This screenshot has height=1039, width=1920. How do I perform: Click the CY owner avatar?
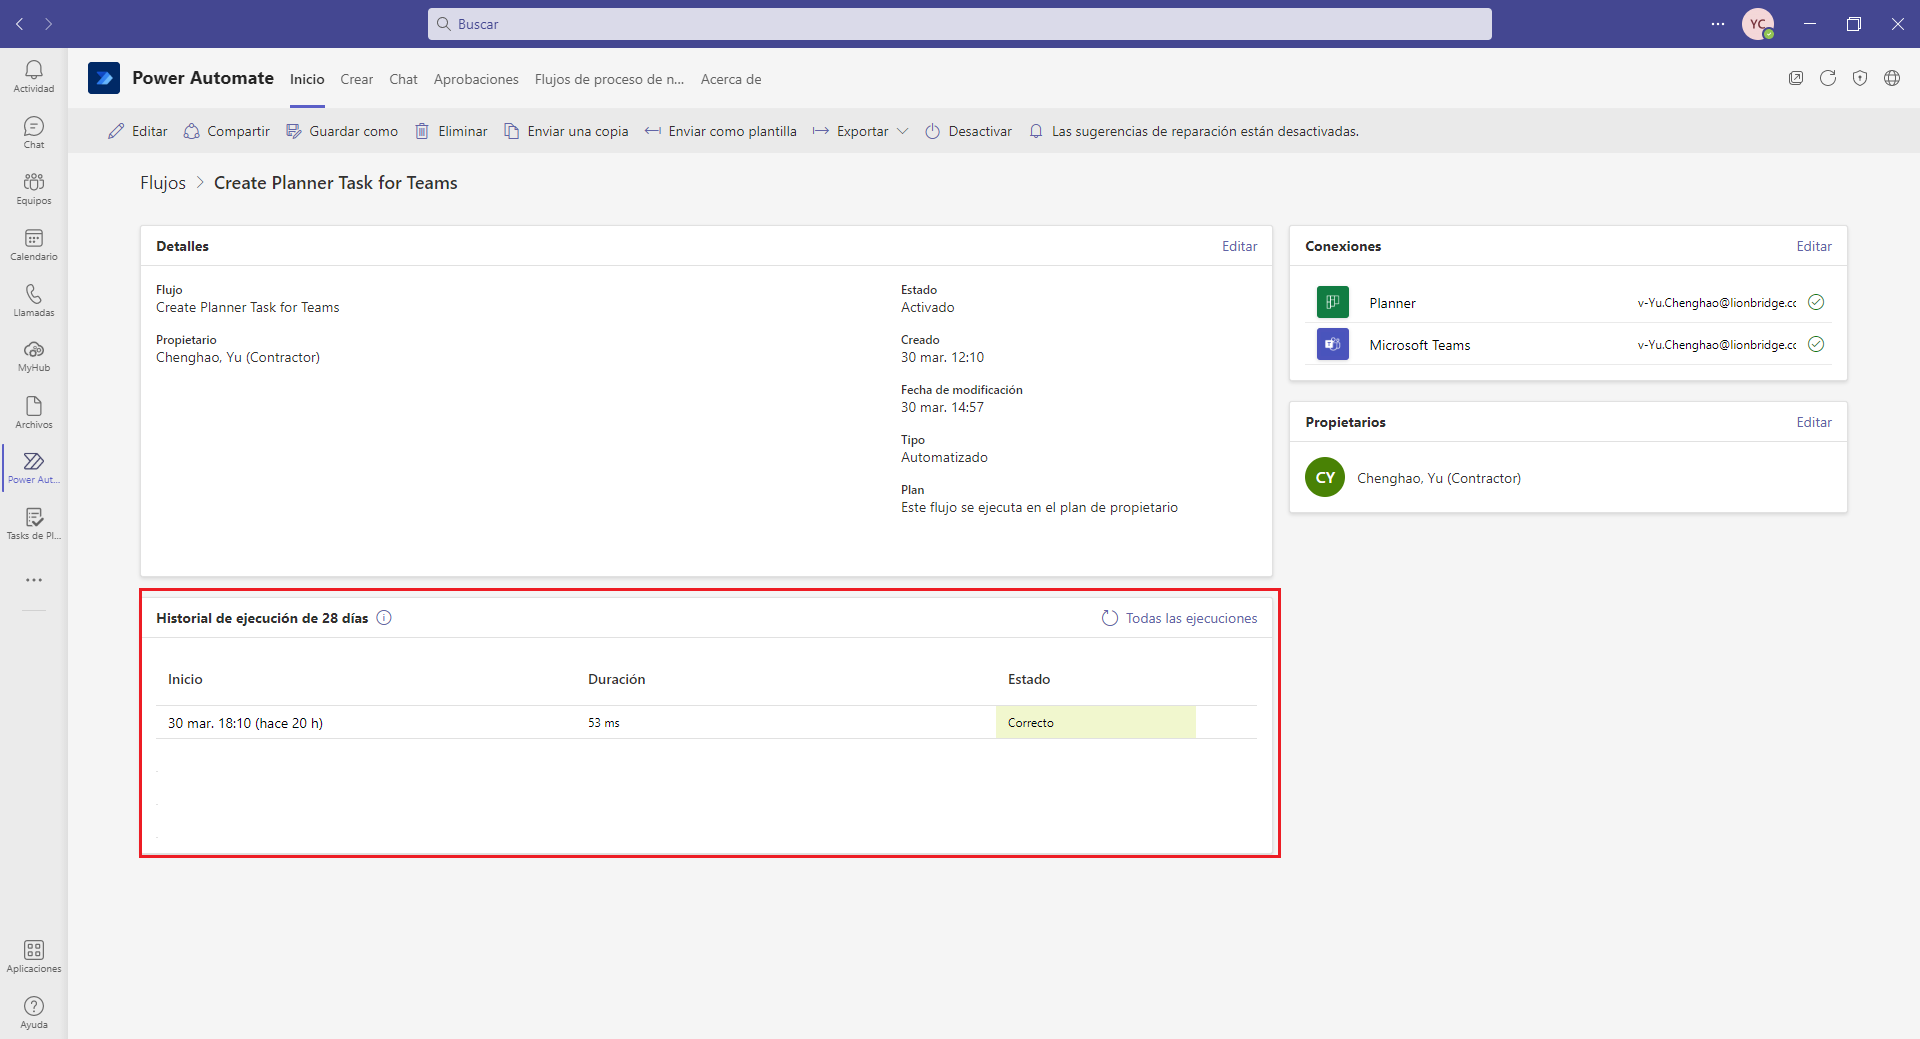pyautogui.click(x=1325, y=477)
